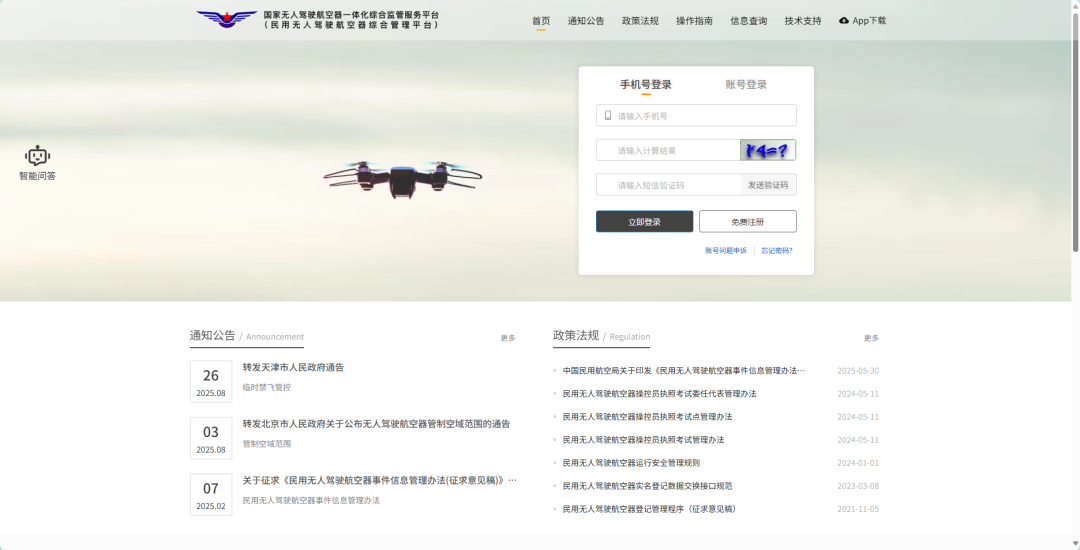Open the 账号问题申诉 link
Viewport: 1080px width, 550px height.
tap(725, 251)
